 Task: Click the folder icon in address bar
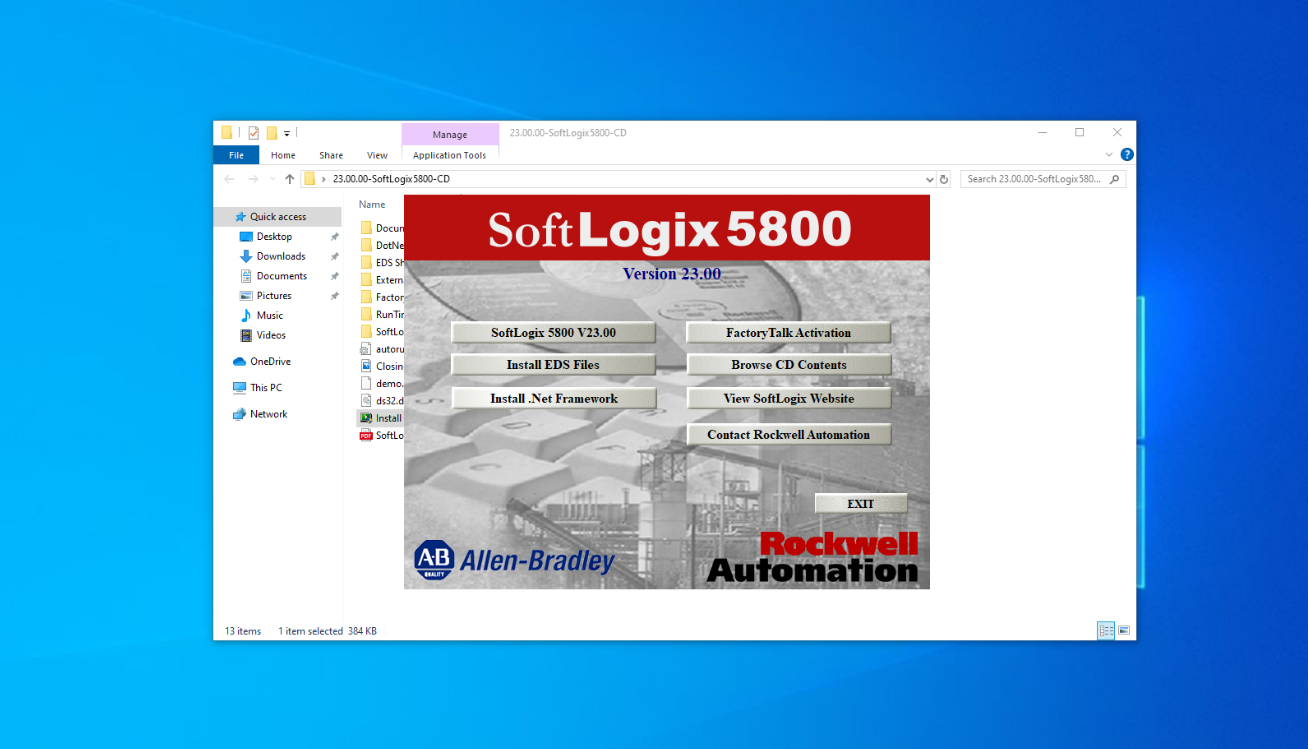310,179
